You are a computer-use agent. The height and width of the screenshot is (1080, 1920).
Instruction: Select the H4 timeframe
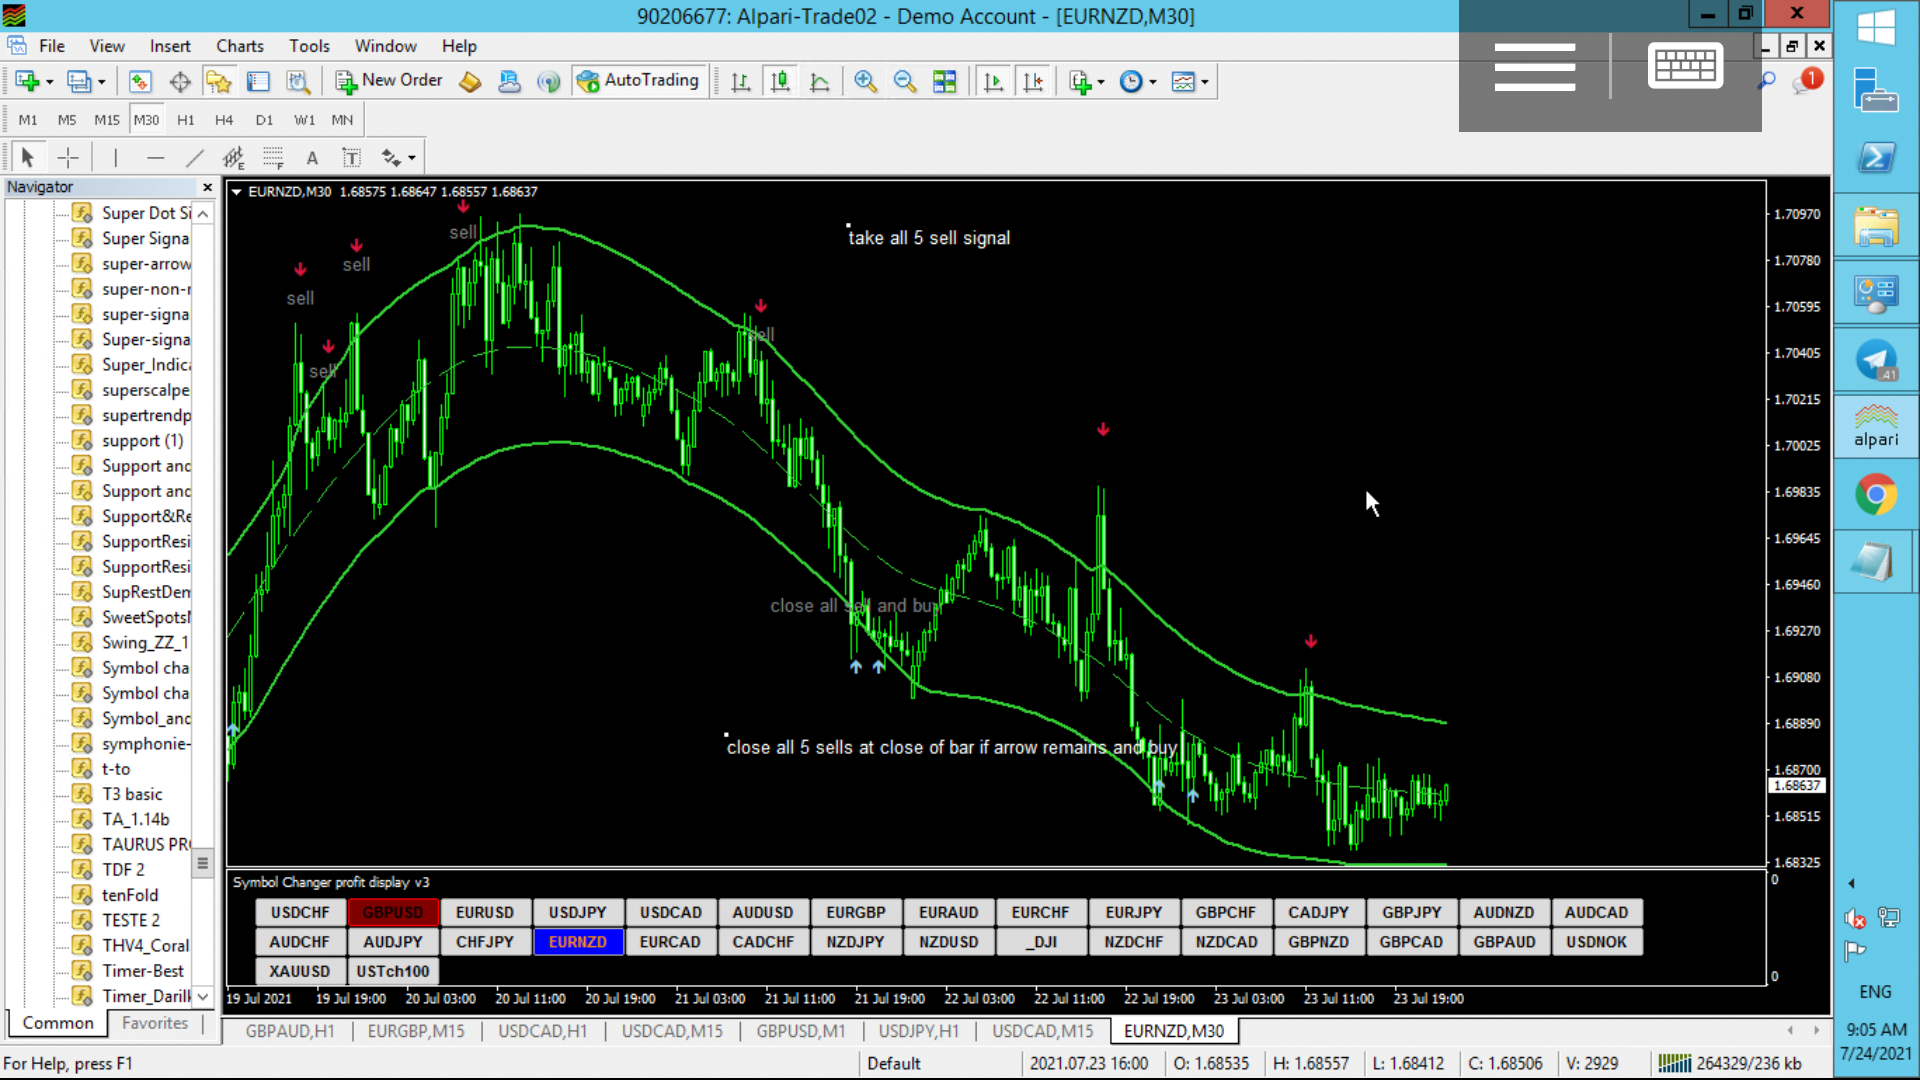(x=224, y=120)
